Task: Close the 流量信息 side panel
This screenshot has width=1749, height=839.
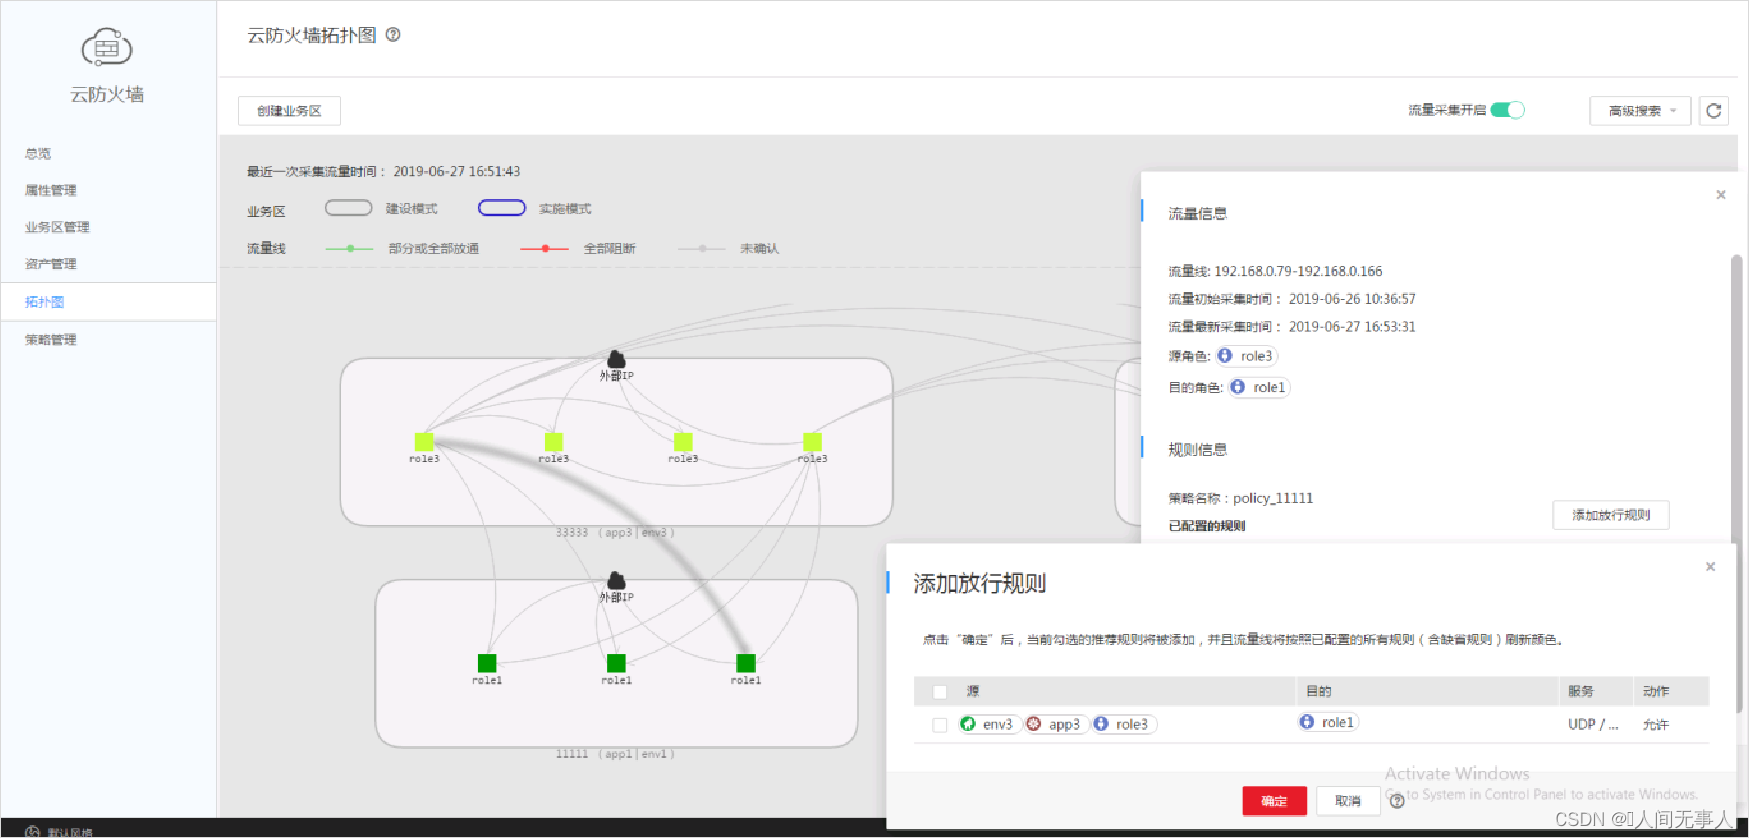Action: [1721, 195]
